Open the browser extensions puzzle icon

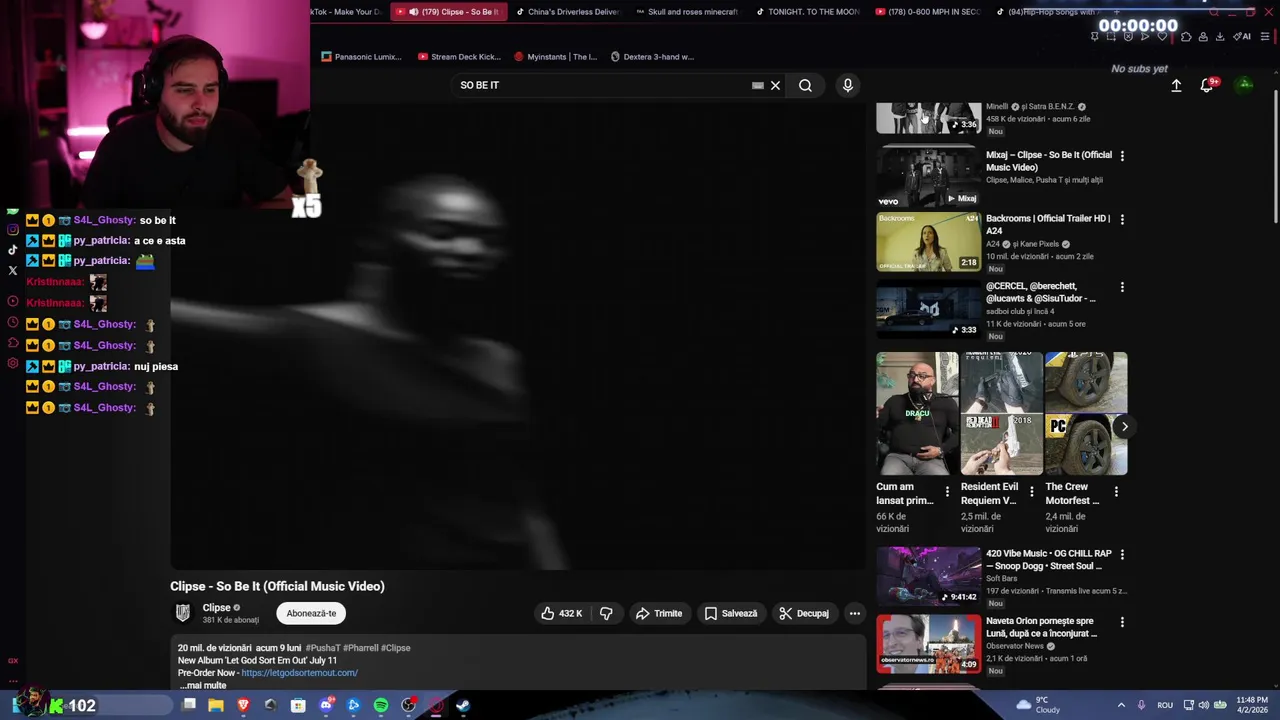click(x=1186, y=37)
